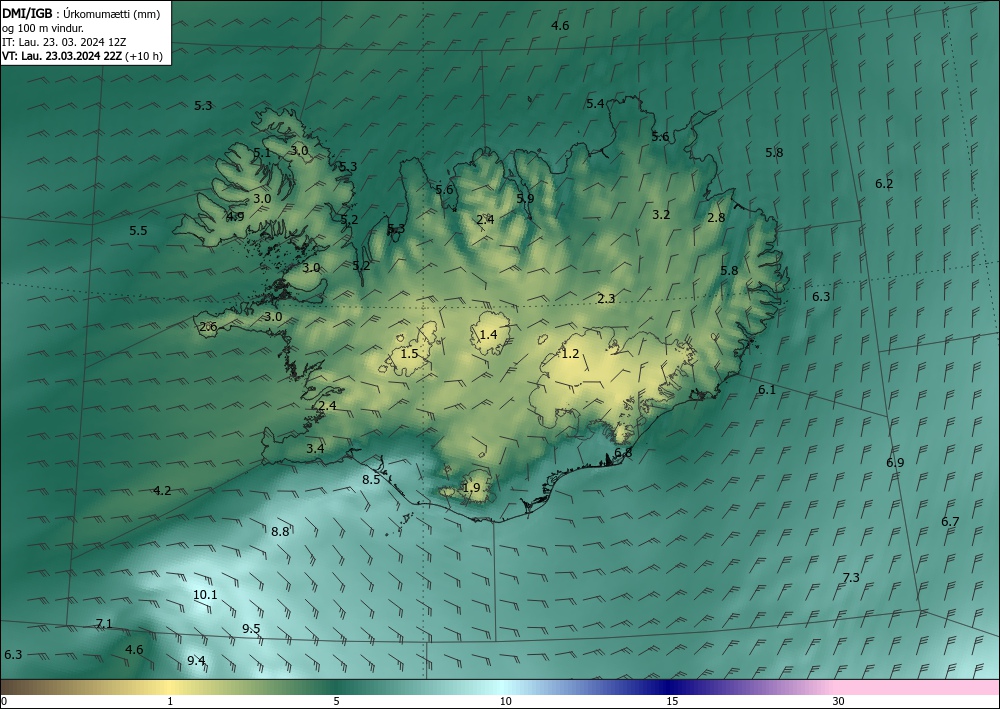Select the 1.9 value on the southern glacier
Image resolution: width=1000 pixels, height=709 pixels.
point(471,488)
